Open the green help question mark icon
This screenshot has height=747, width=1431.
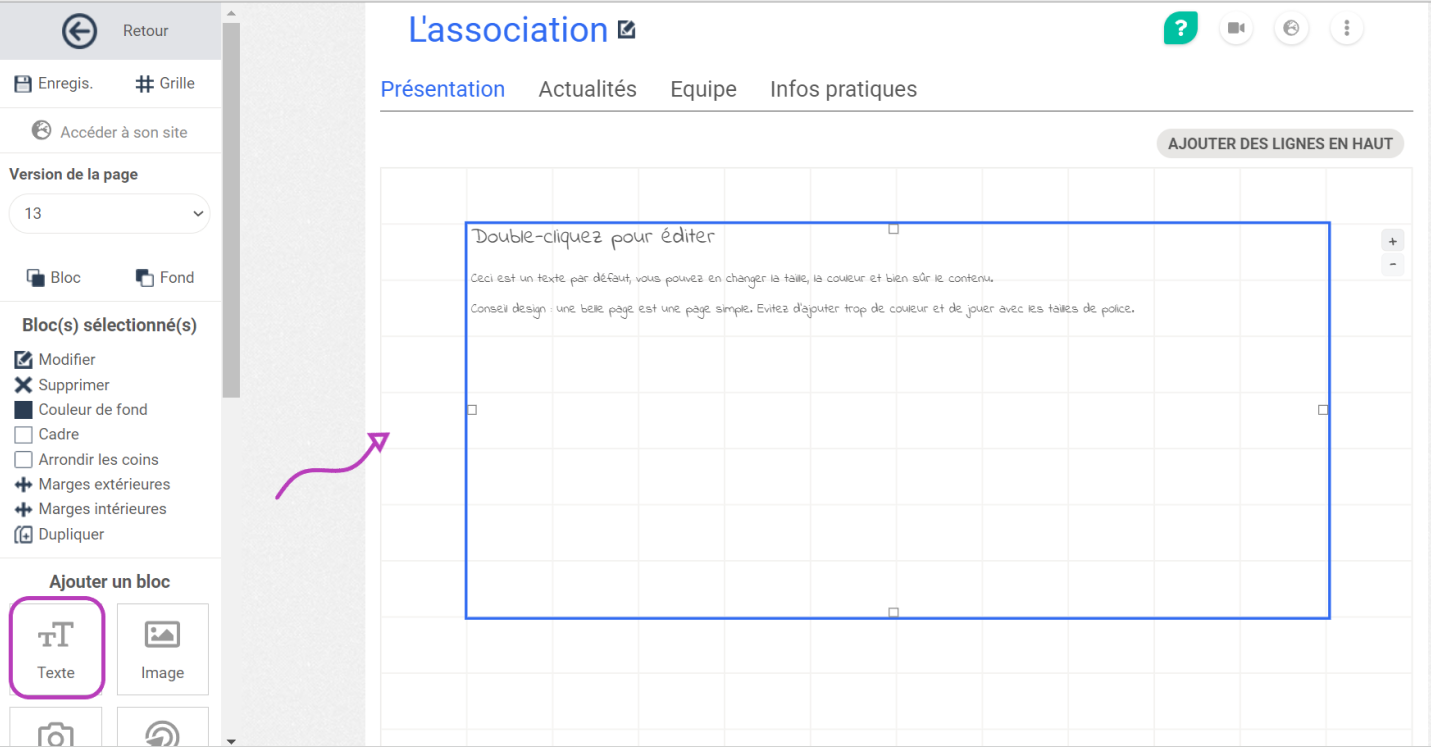coord(1180,28)
